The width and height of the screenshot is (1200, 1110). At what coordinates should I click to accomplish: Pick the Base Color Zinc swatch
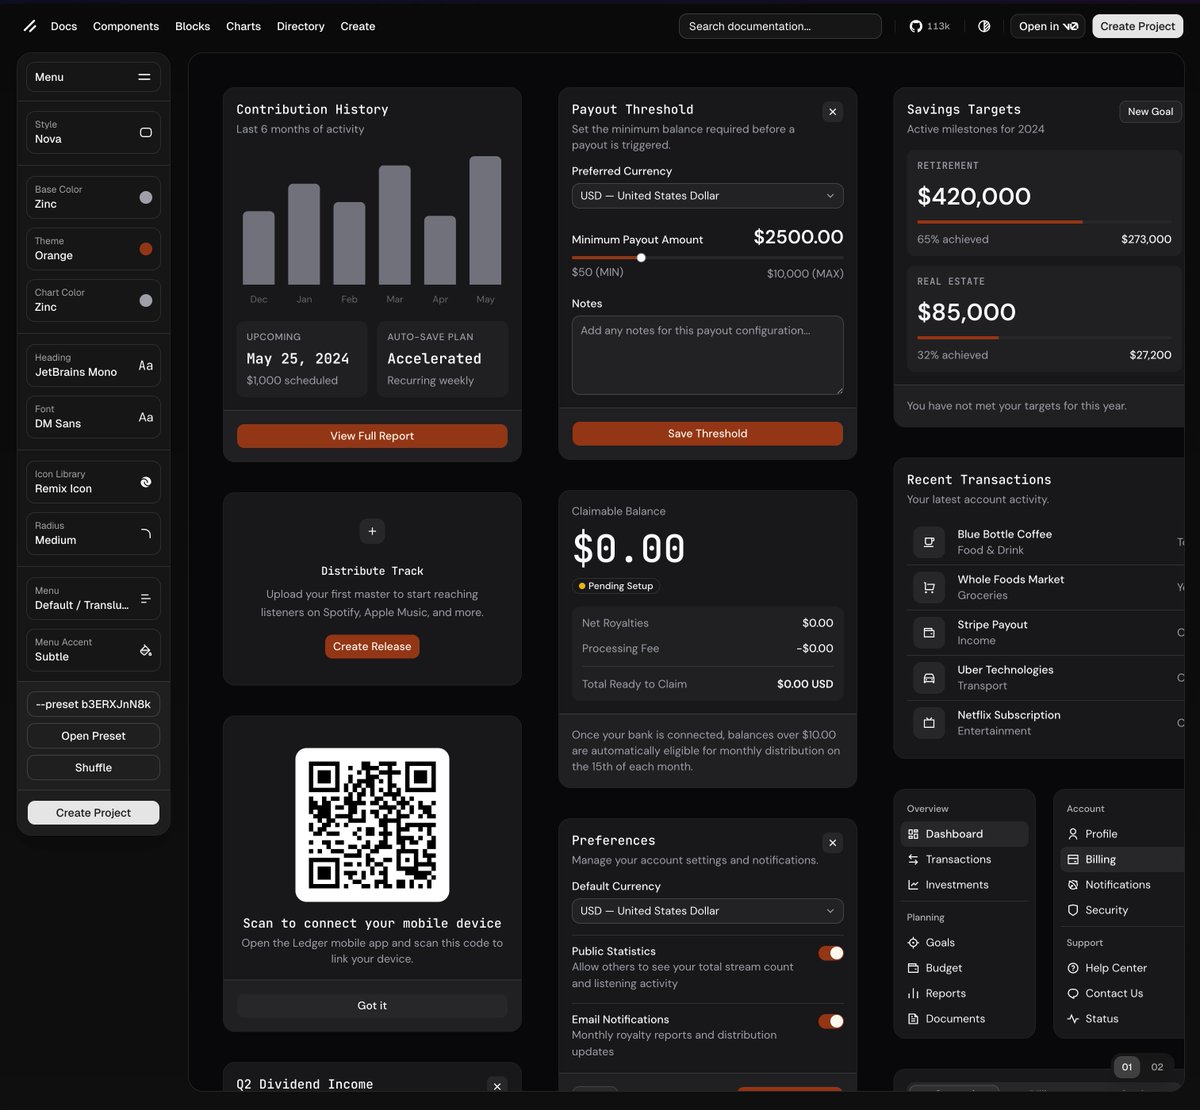click(x=146, y=197)
